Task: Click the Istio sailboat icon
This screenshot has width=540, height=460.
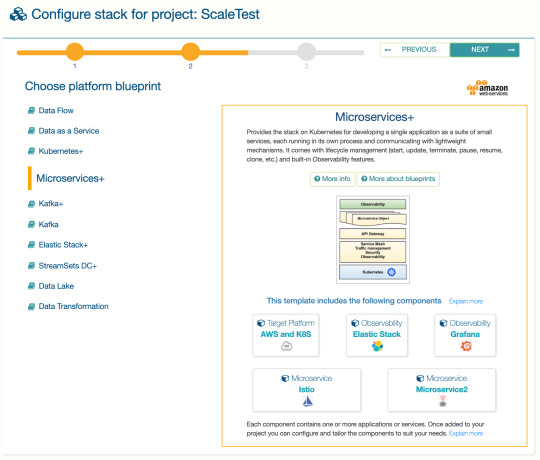Action: coord(307,401)
